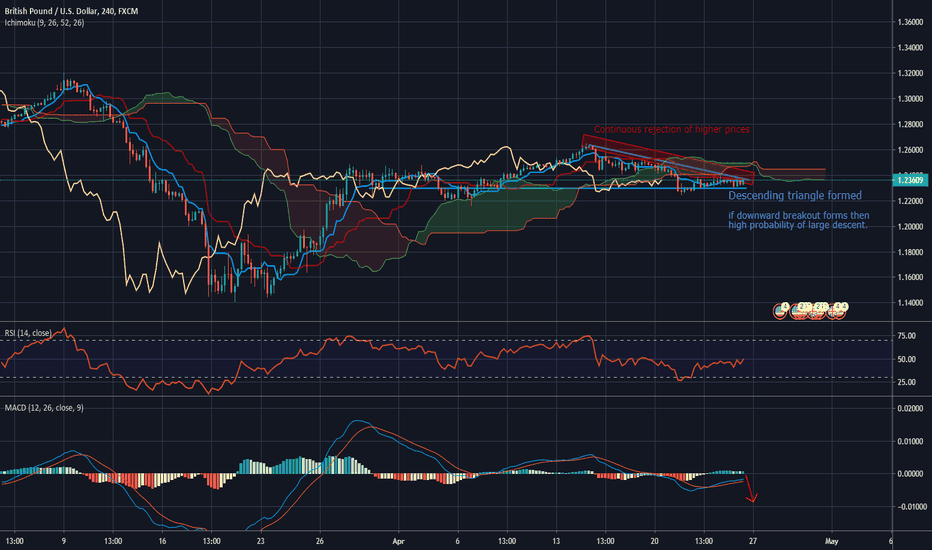Click the '26' date label on time axis

click(x=320, y=541)
